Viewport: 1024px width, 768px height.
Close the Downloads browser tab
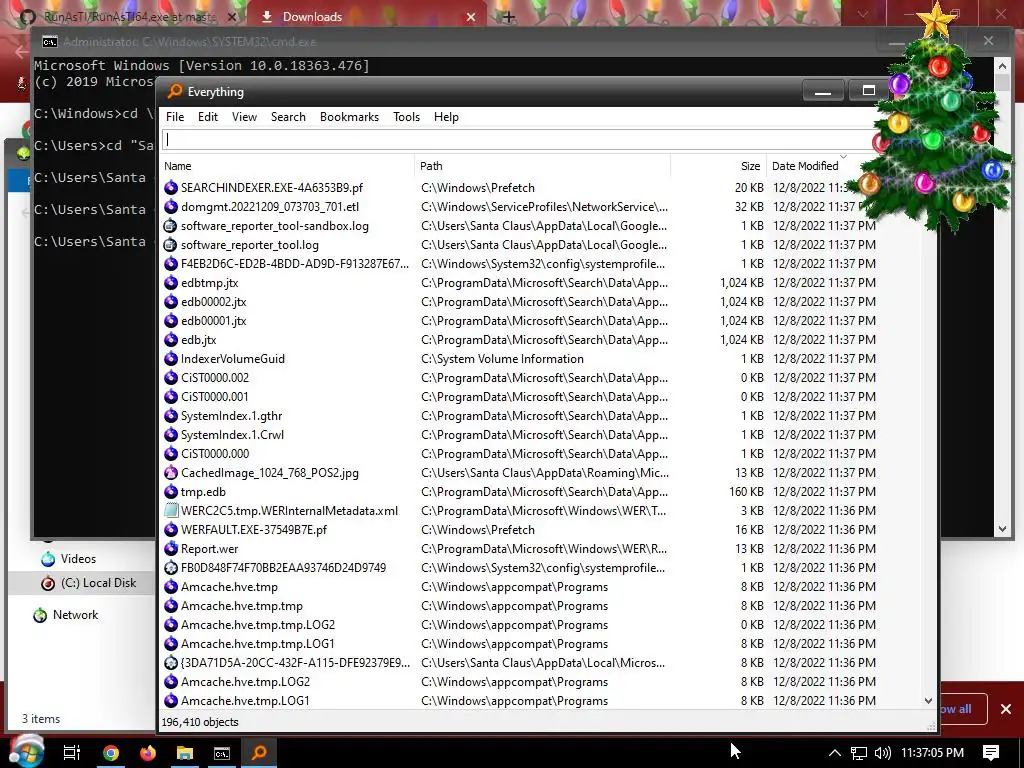471,18
